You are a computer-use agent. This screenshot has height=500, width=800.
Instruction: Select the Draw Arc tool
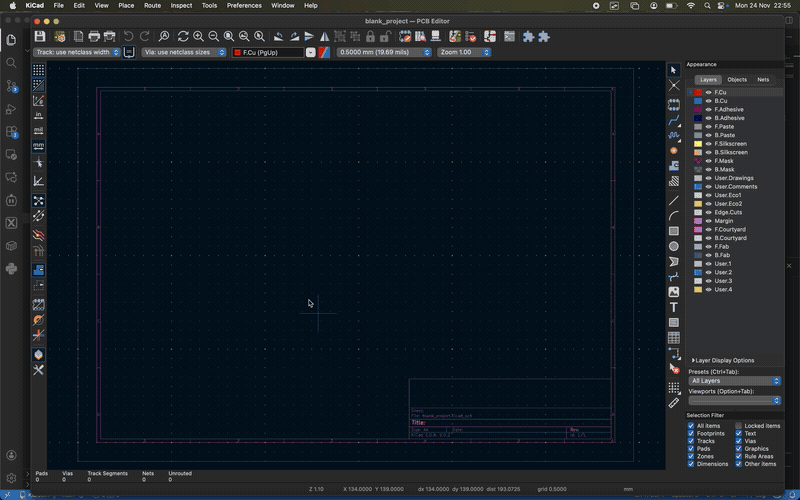click(x=674, y=215)
